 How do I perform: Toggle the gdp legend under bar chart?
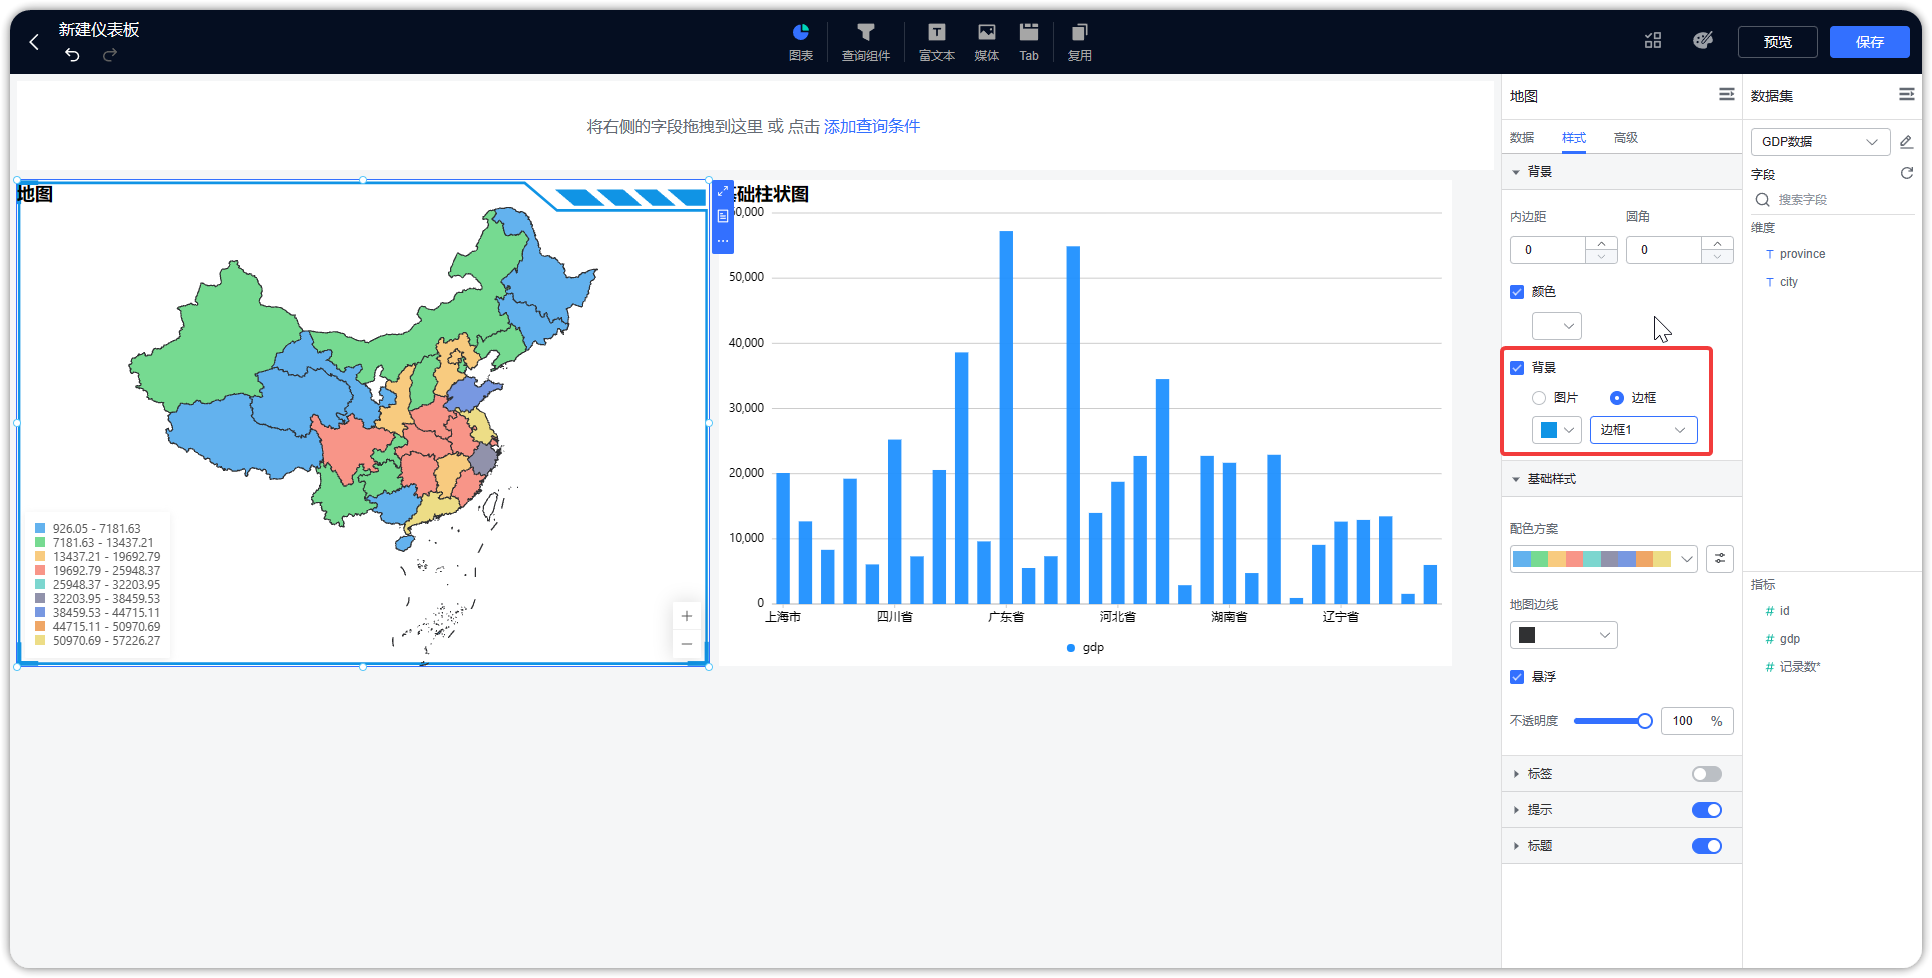[x=1085, y=648]
